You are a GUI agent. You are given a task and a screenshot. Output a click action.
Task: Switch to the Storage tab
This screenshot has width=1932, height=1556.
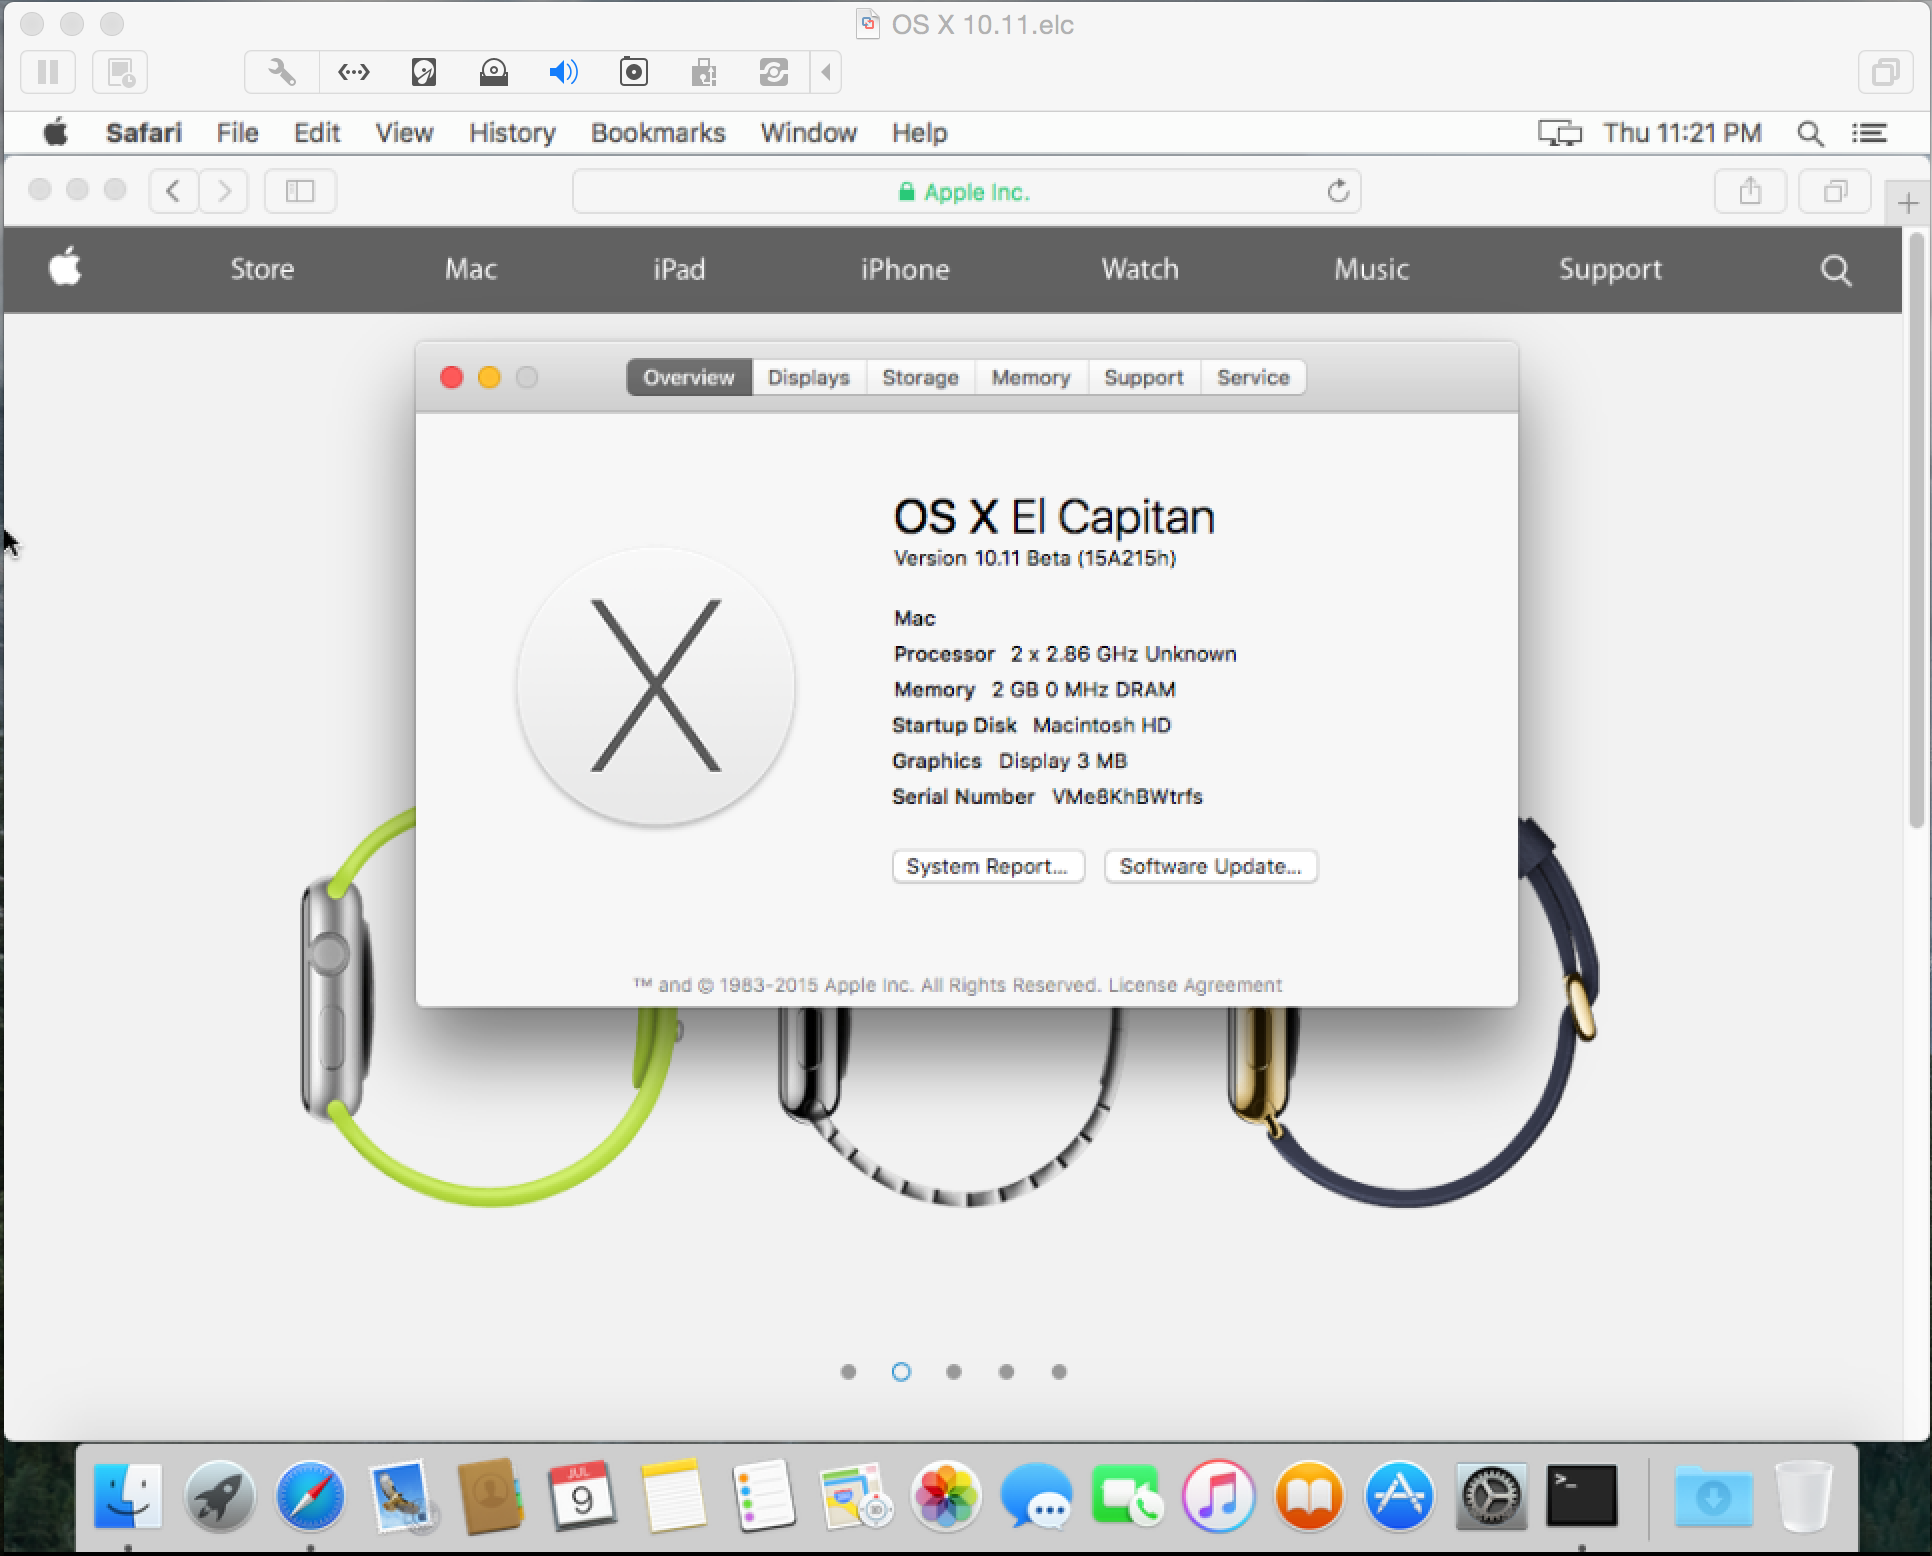tap(920, 378)
